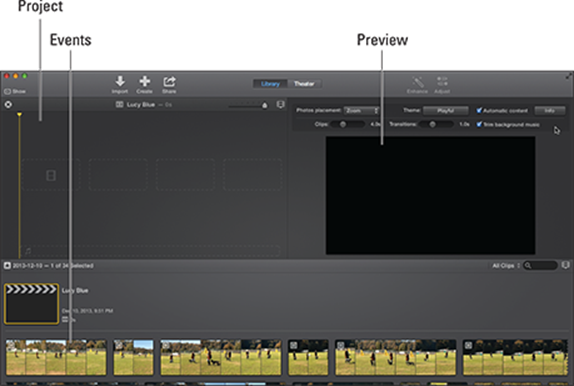This screenshot has width=574, height=386.
Task: Click the round settings icon above timeline
Action: 8,105
